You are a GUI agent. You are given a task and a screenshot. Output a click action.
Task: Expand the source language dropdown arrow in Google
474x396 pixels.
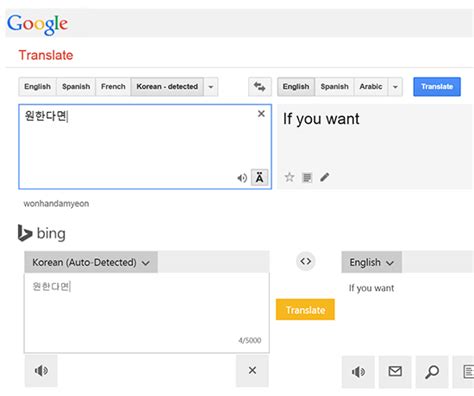(x=211, y=87)
